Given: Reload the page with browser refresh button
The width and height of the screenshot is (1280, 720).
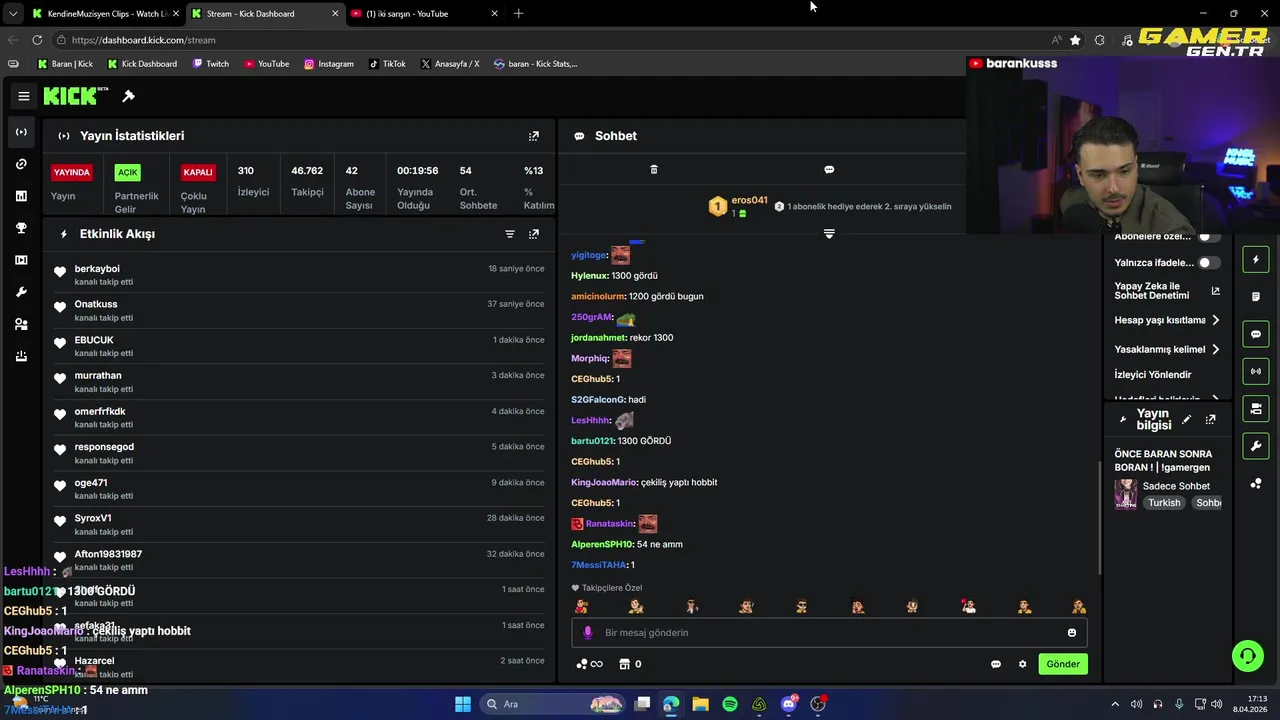Looking at the screenshot, I should (37, 40).
